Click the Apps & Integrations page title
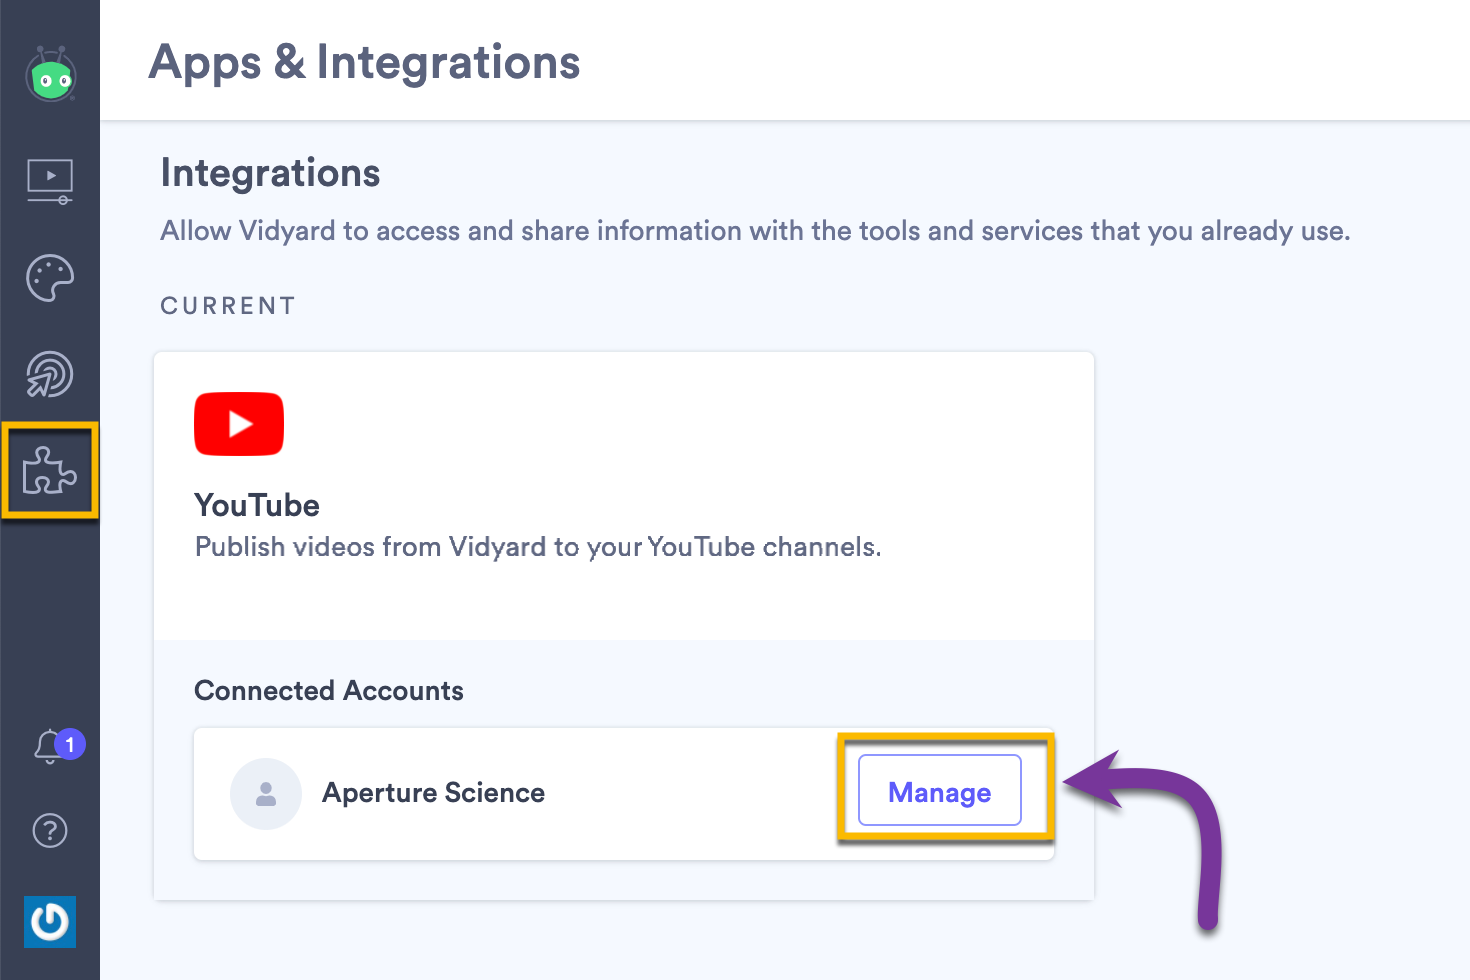Image resolution: width=1470 pixels, height=980 pixels. pyautogui.click(x=364, y=62)
